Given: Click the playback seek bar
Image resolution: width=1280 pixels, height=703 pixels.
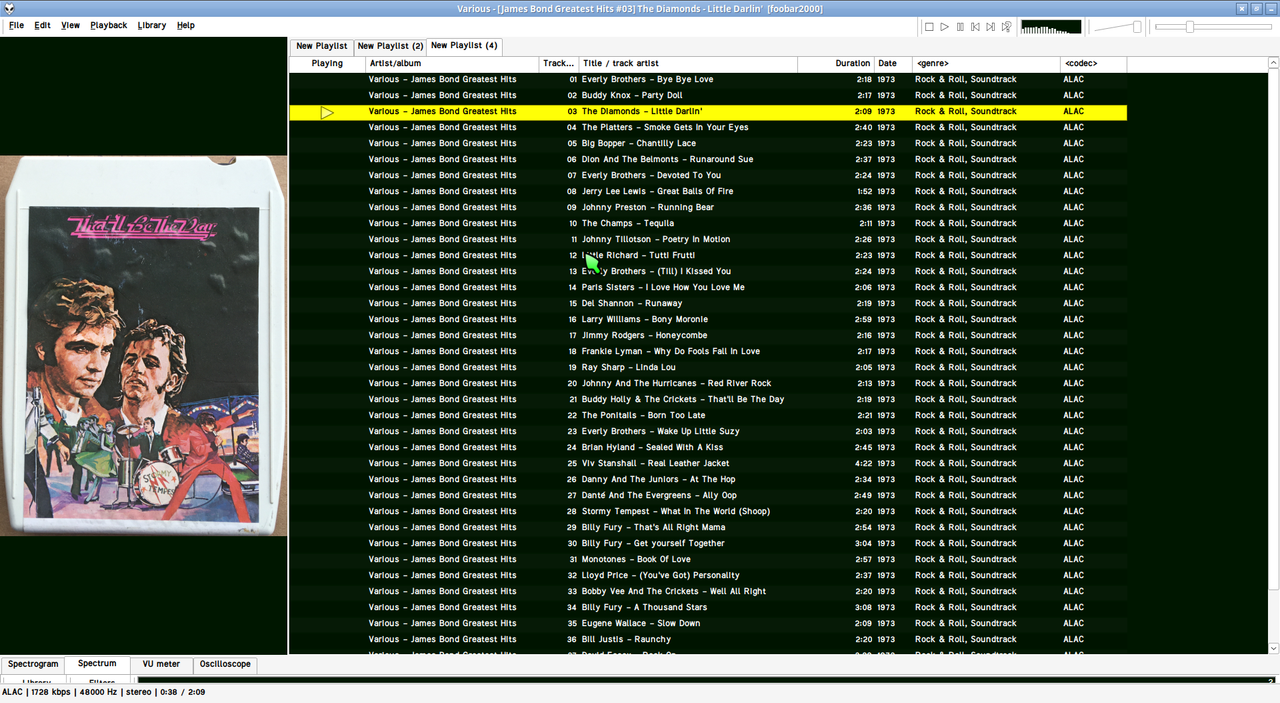Looking at the screenshot, I should [1214, 27].
